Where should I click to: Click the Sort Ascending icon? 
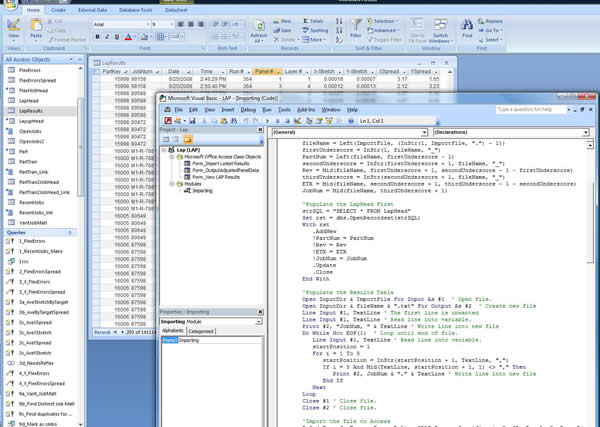339,21
